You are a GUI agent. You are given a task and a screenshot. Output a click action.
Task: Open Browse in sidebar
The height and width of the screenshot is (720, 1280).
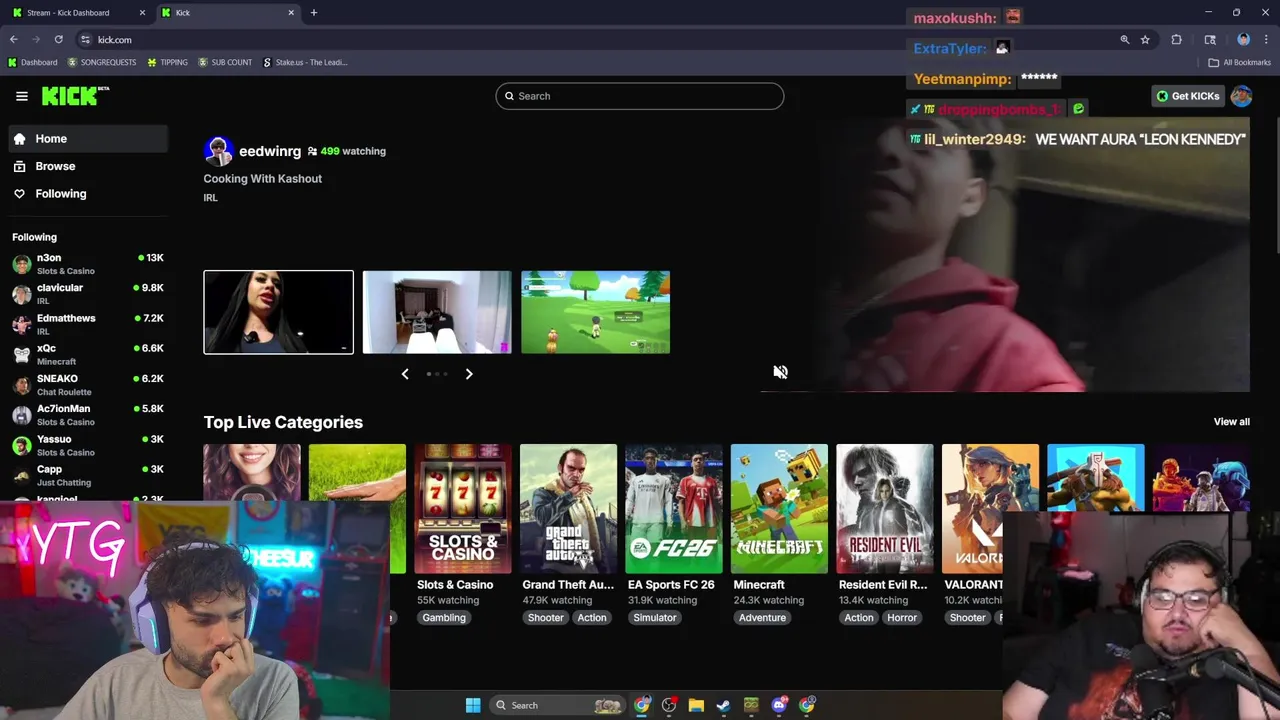[88, 166]
